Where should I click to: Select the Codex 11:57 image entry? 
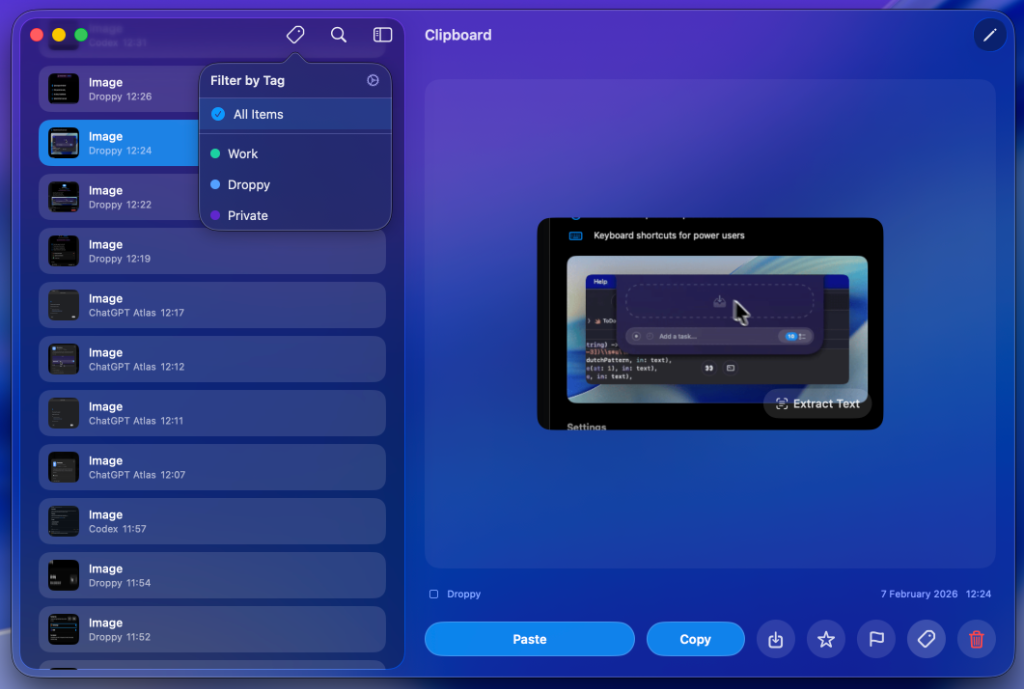[x=212, y=521]
